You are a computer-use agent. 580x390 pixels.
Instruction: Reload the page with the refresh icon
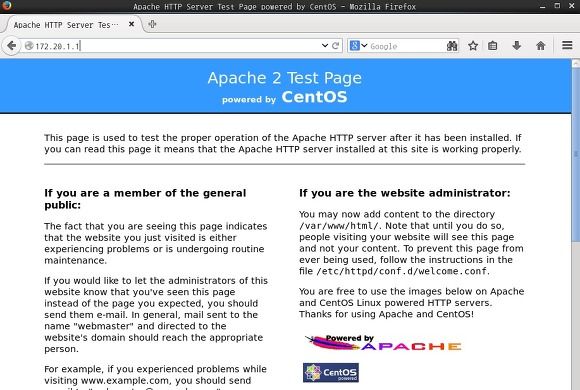335,46
